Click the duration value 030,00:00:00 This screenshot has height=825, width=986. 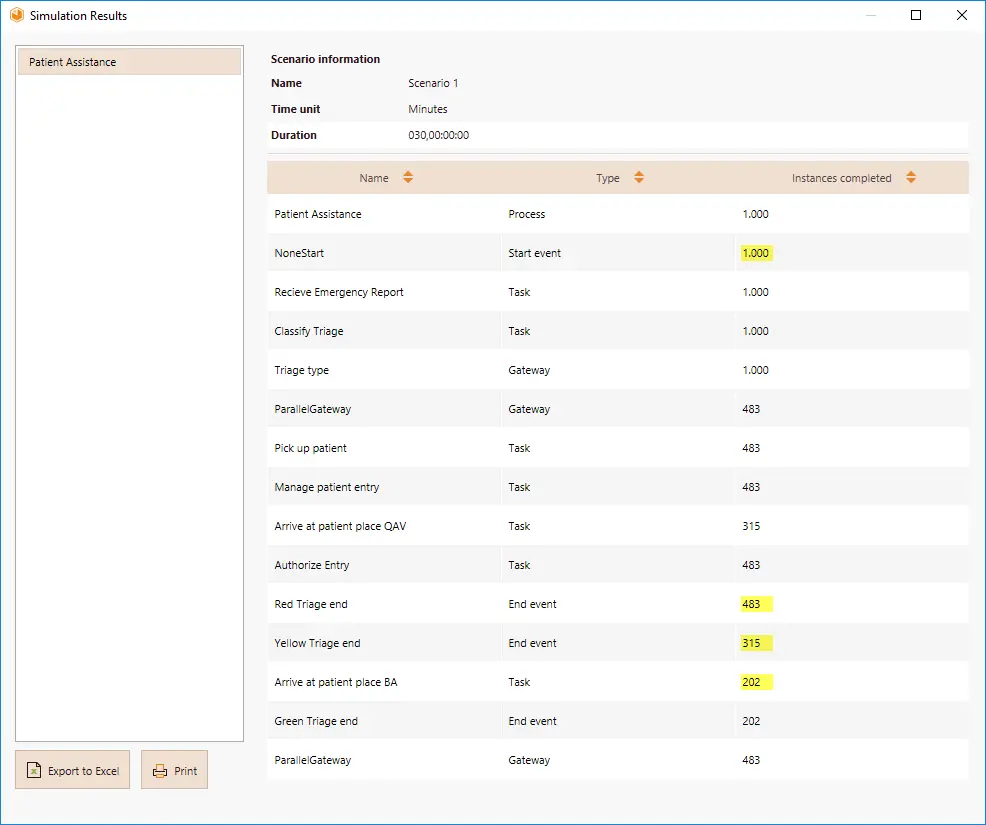(x=438, y=135)
